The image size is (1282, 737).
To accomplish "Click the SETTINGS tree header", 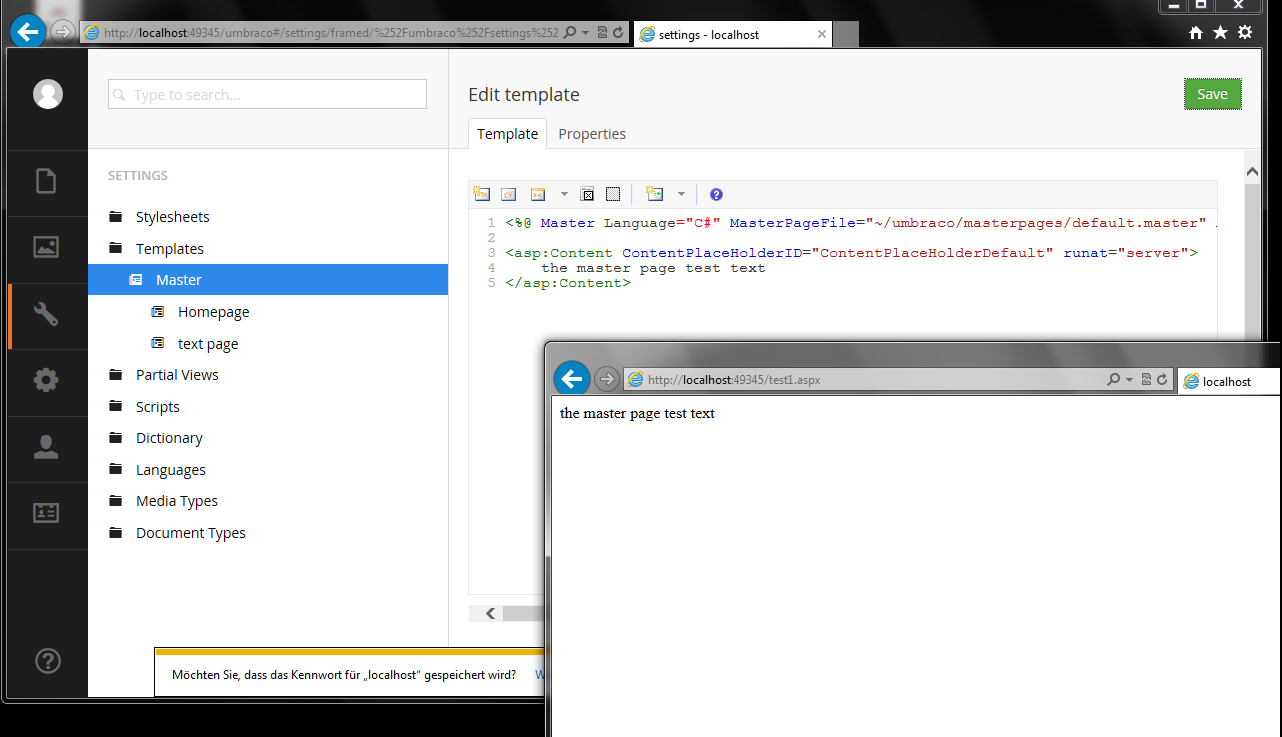I will point(138,176).
